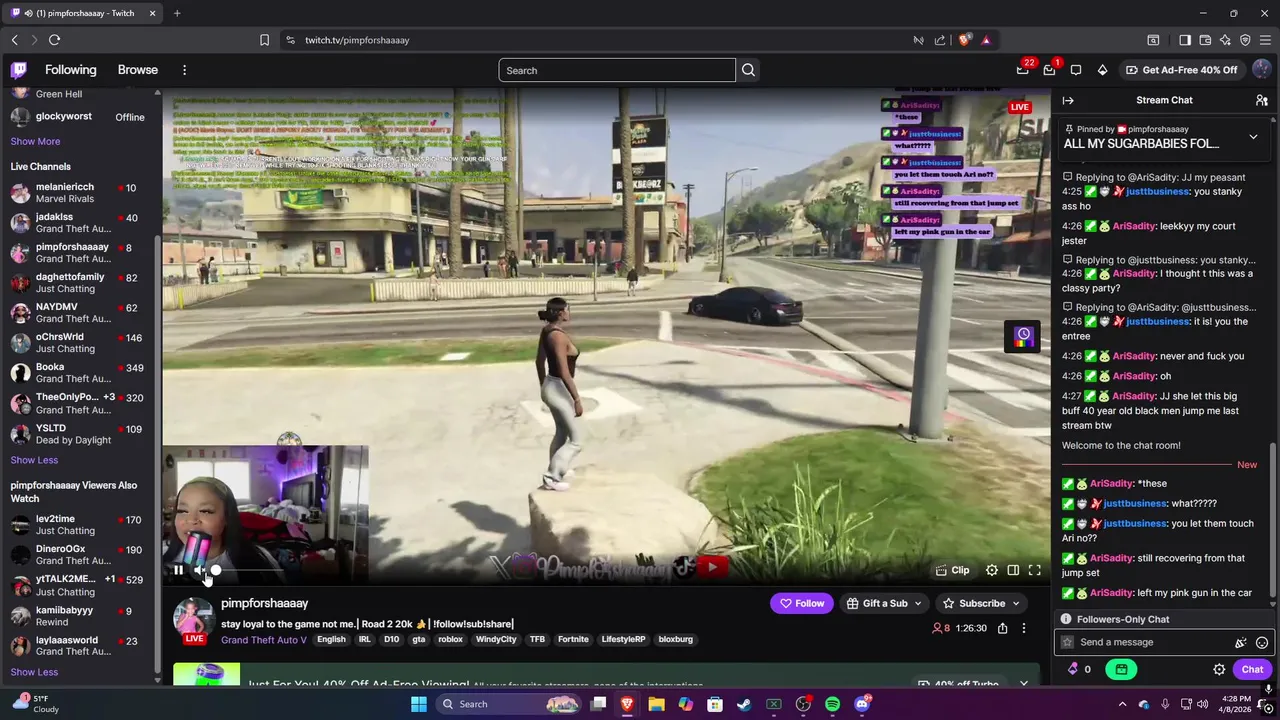Open the Gift a Sub dropdown
Viewport: 1280px width, 720px height.
(884, 603)
